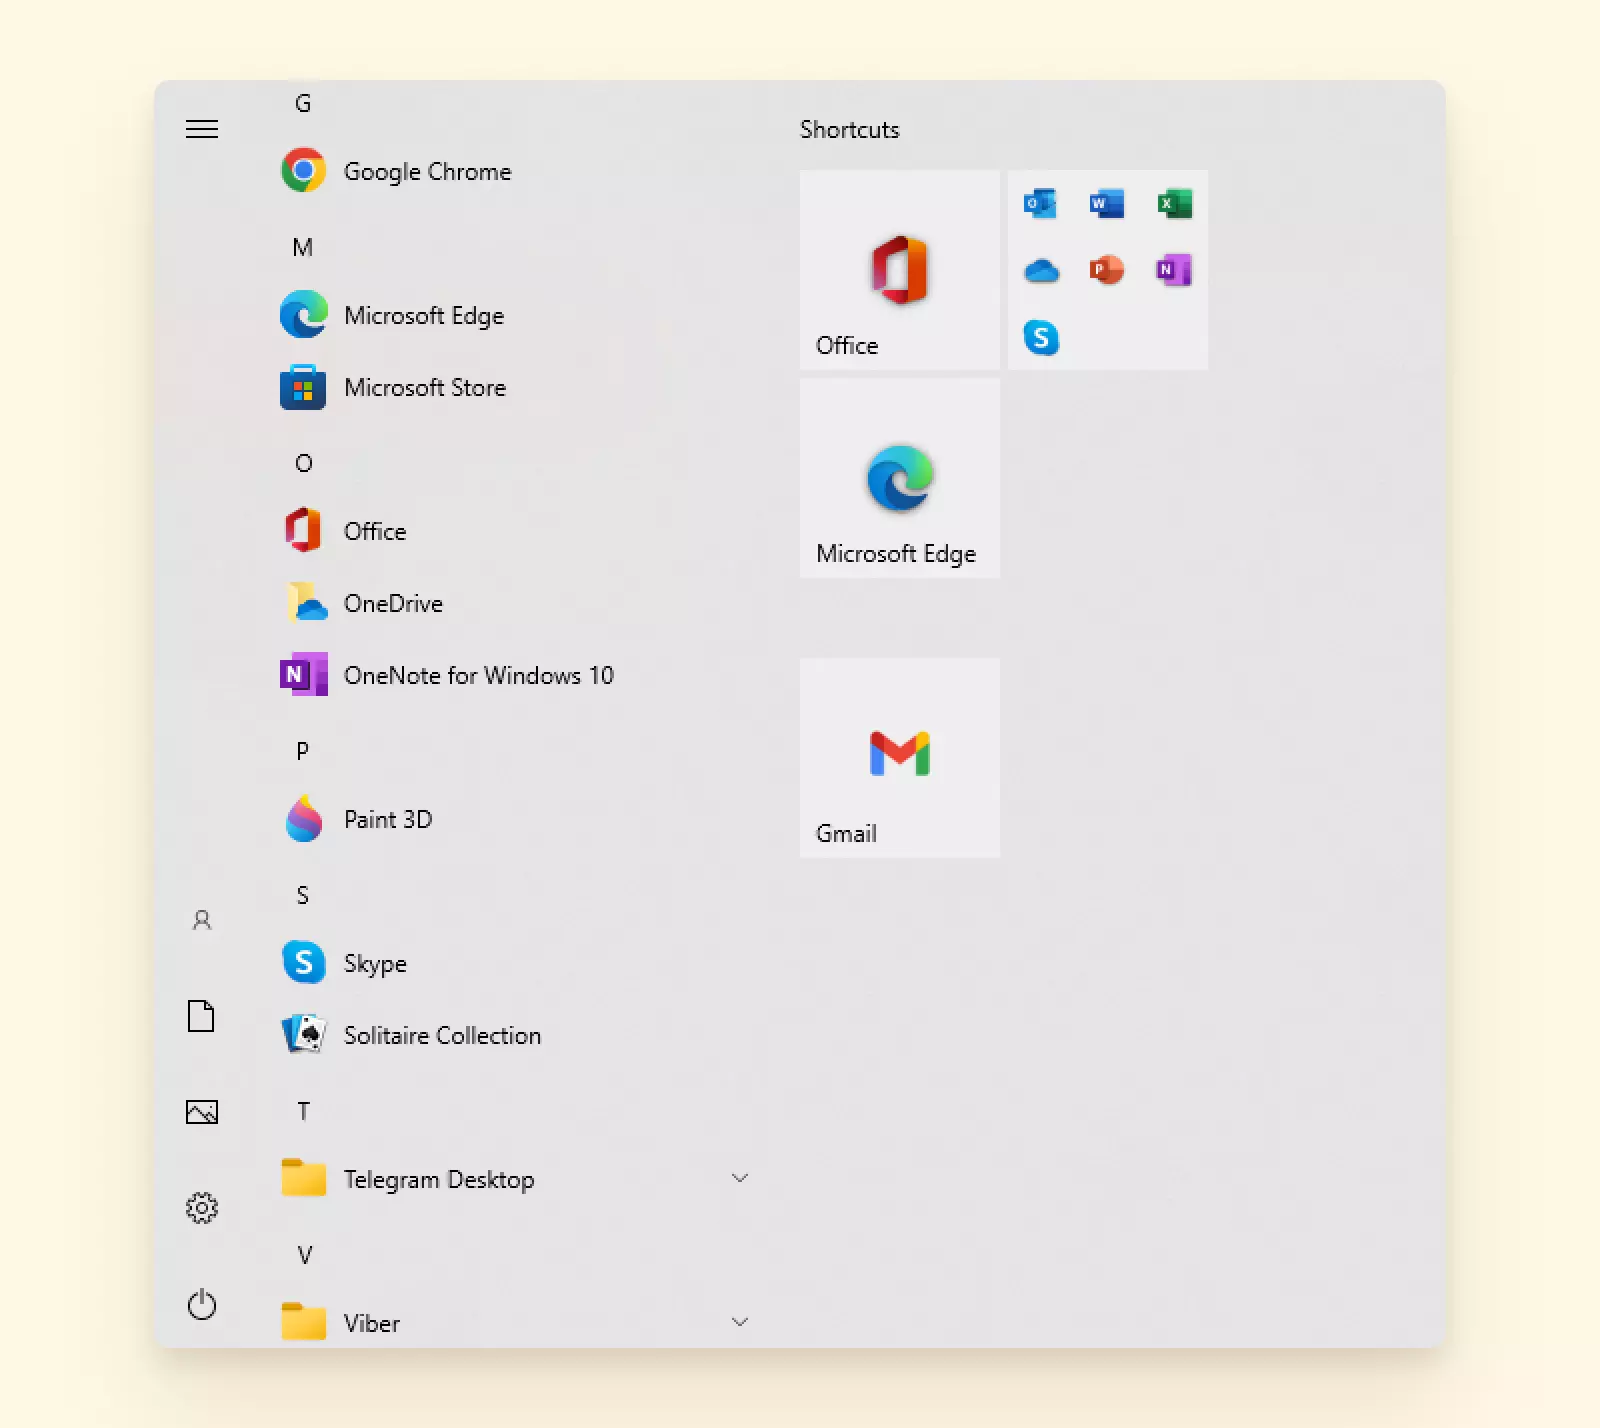This screenshot has height=1428, width=1600.
Task: Click the small Word icon in tile group
Action: [x=1107, y=204]
